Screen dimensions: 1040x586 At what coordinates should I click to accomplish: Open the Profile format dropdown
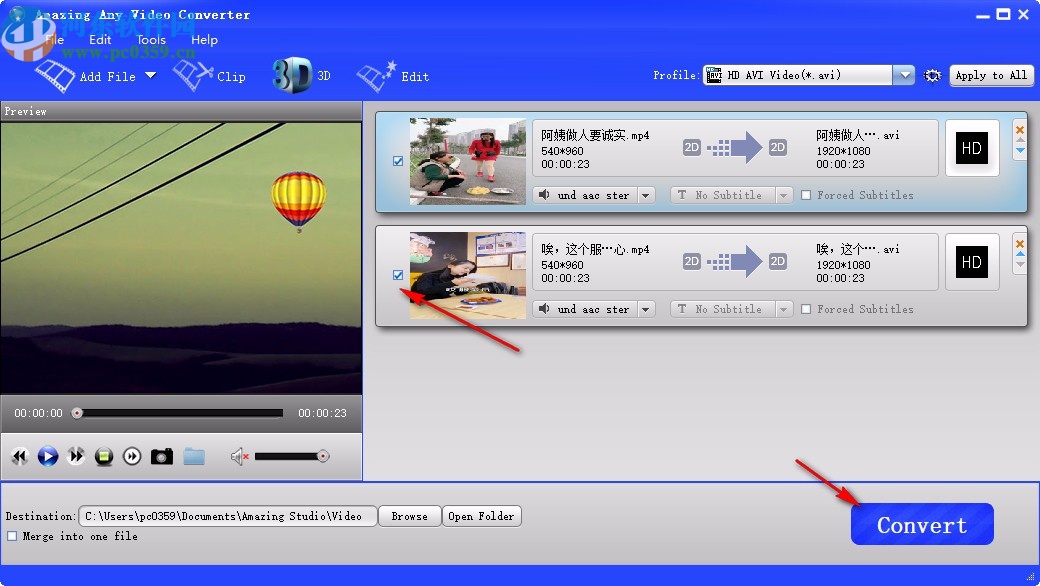[904, 74]
